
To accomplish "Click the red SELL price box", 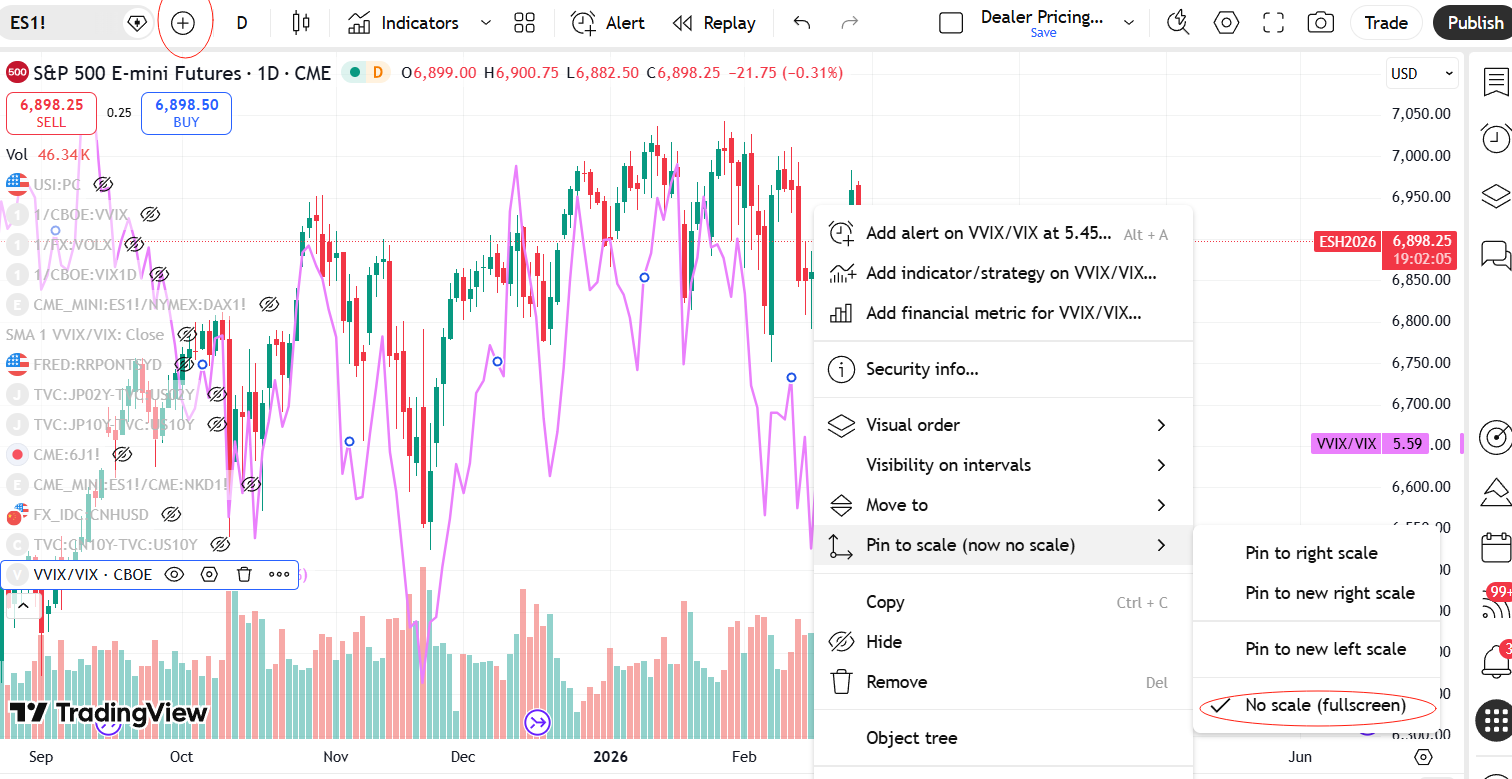I will click(51, 112).
